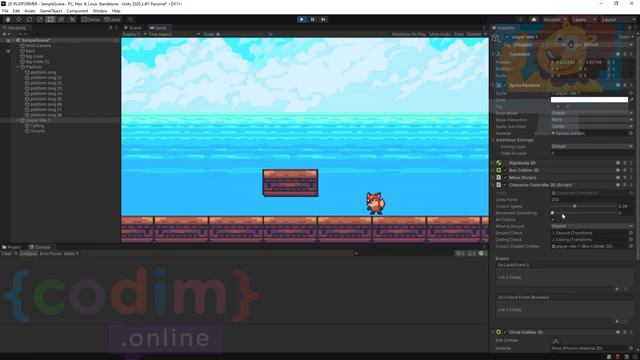The width and height of the screenshot is (640, 360).
Task: Switch to the Console tab
Action: (x=40, y=247)
